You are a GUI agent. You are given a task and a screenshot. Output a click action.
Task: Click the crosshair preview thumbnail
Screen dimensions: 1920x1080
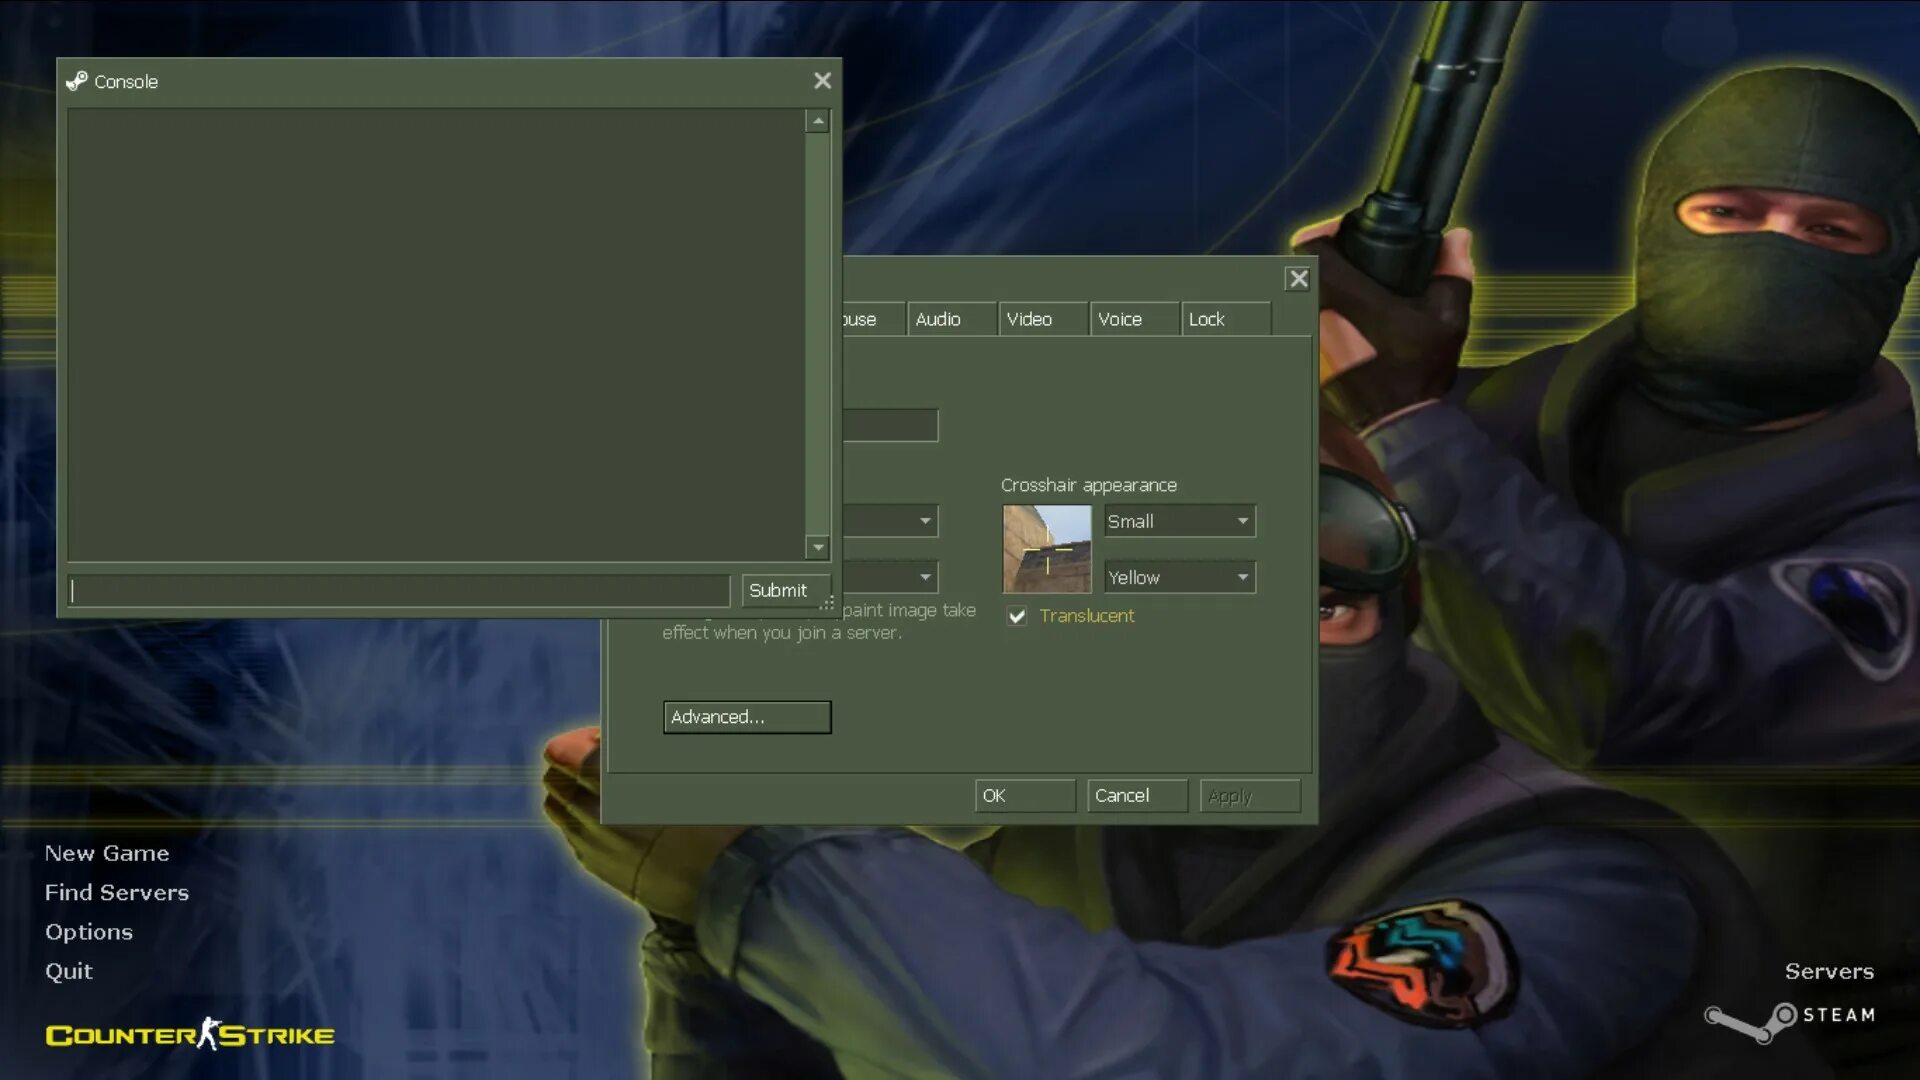pyautogui.click(x=1047, y=549)
